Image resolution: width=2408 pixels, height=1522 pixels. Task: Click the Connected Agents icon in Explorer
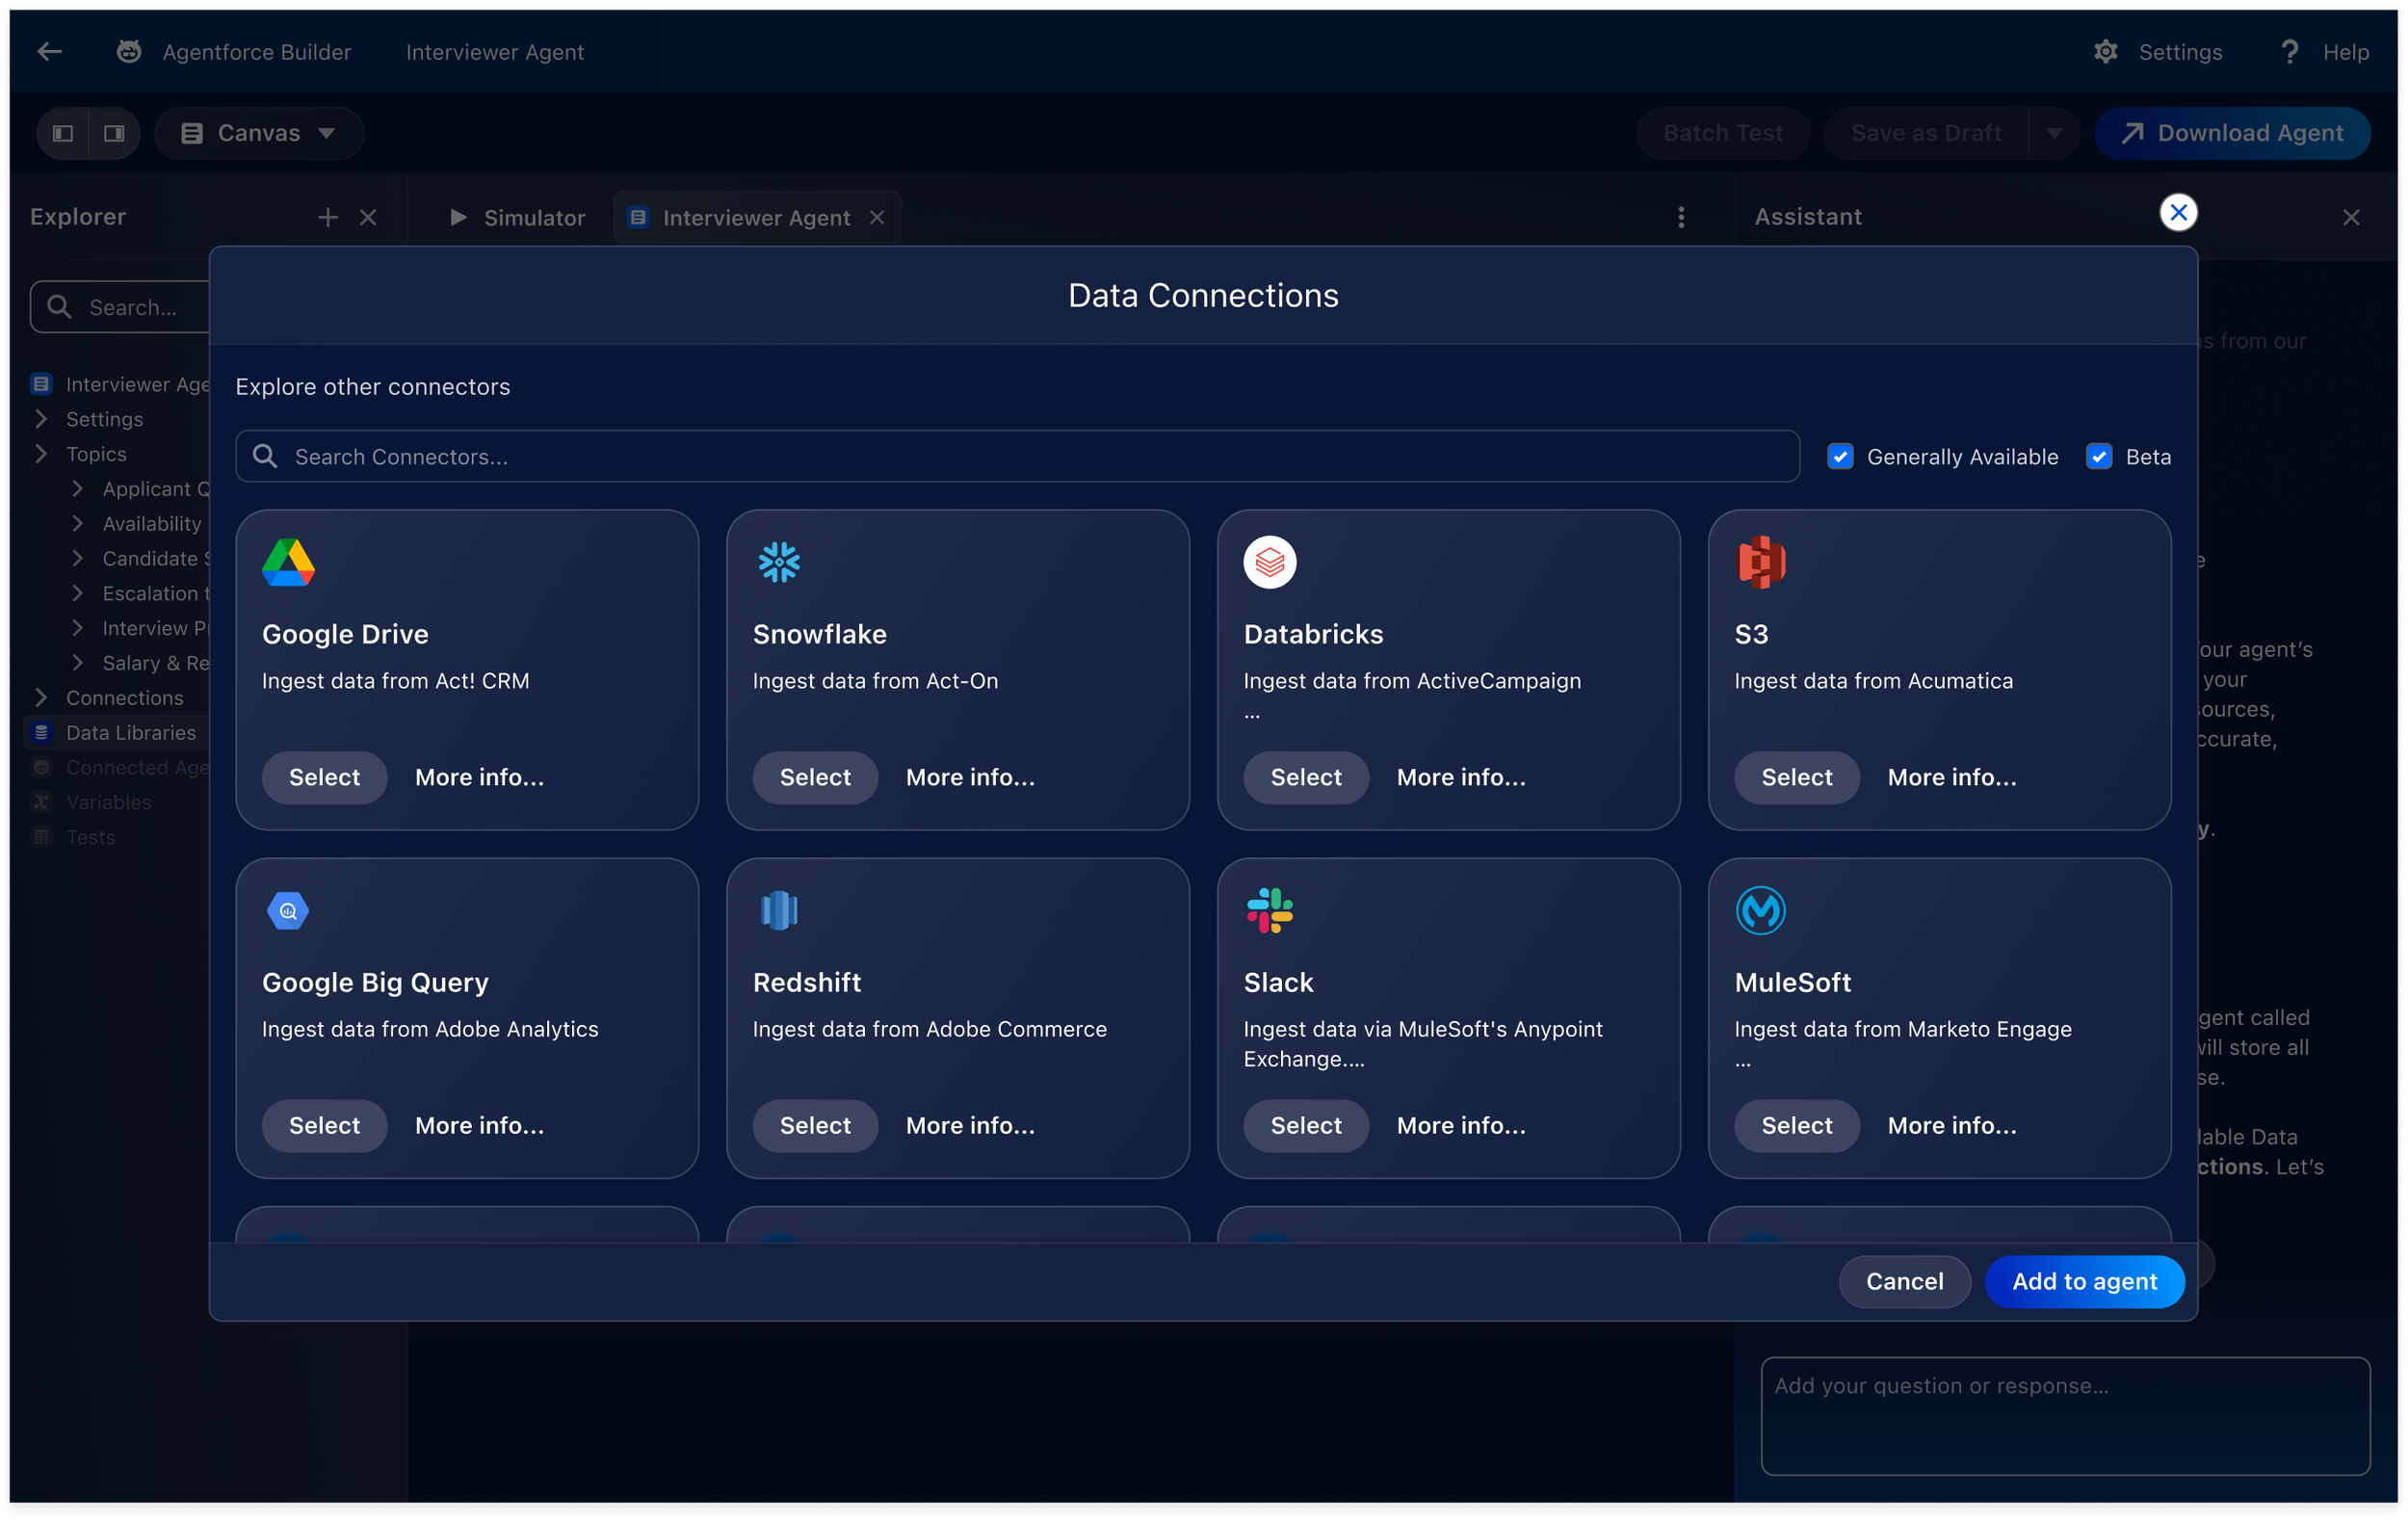point(41,767)
